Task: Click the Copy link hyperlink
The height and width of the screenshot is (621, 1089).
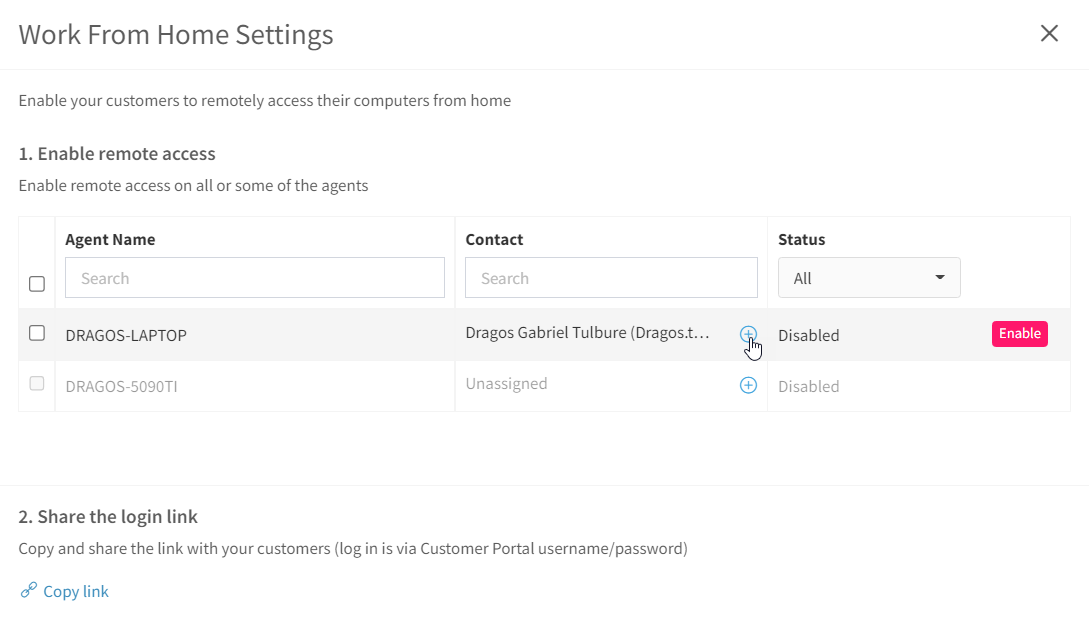Action: 76,591
